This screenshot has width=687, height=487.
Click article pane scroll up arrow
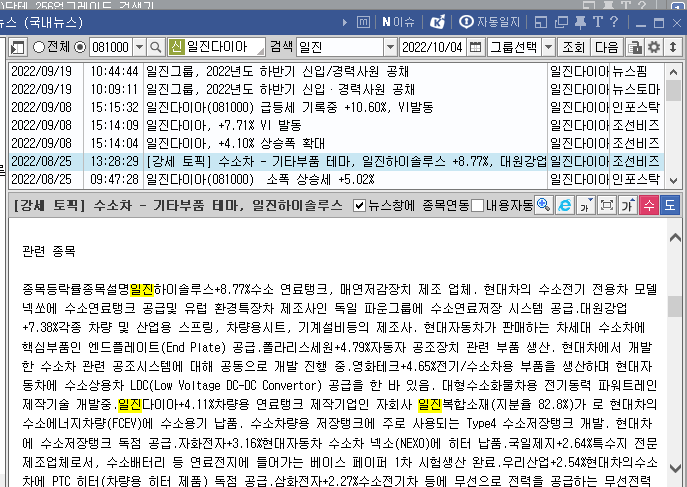coord(675,238)
